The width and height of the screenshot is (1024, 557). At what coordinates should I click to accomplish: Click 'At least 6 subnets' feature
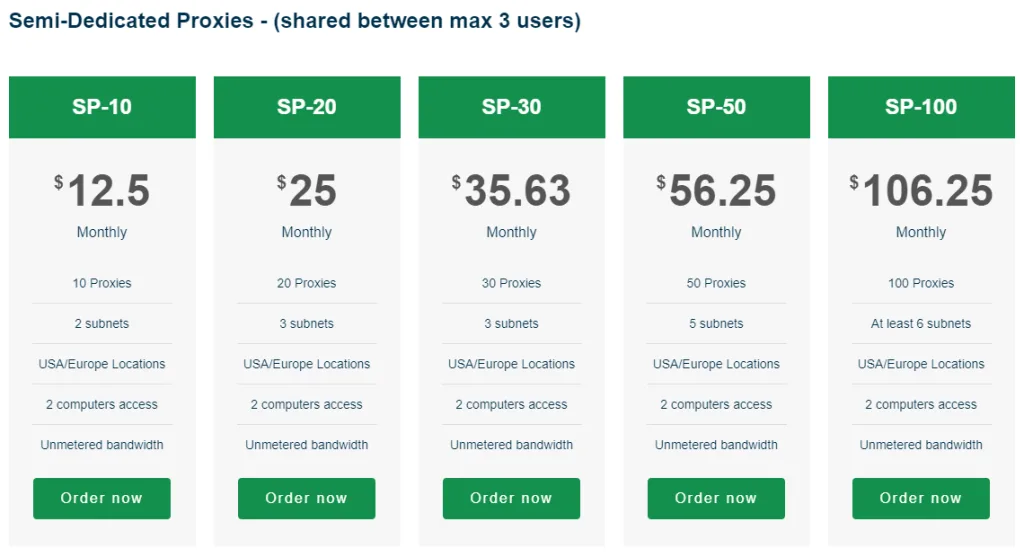click(x=920, y=324)
